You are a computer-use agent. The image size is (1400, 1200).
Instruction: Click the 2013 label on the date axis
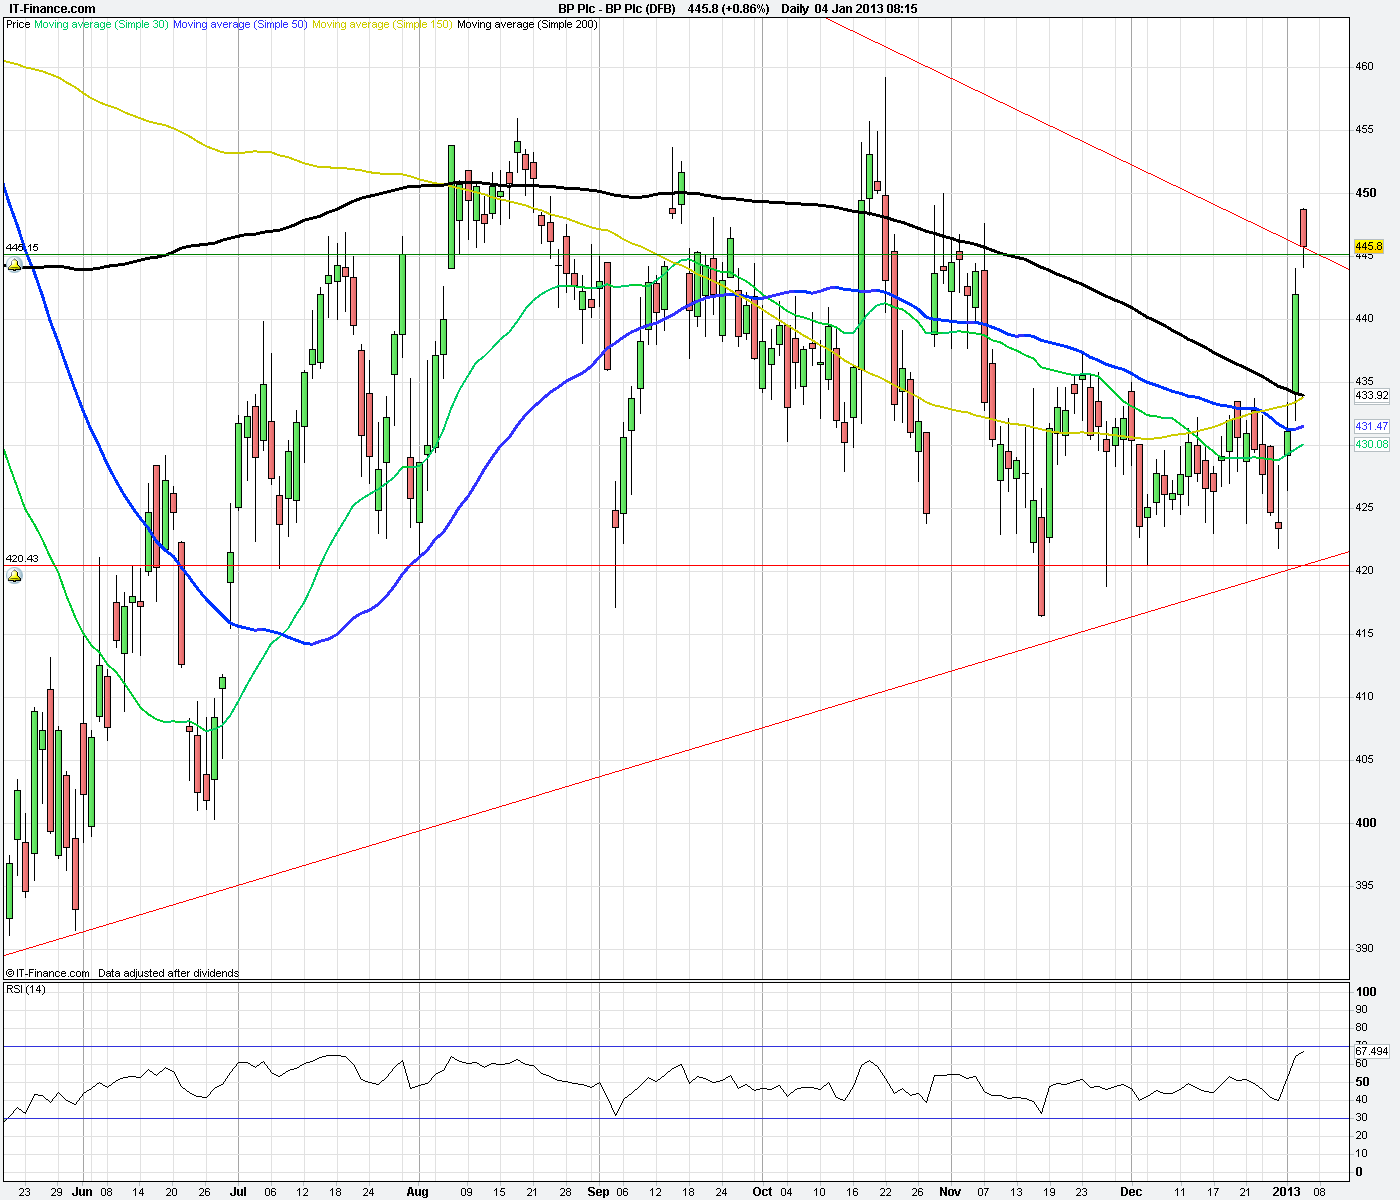(x=1288, y=1192)
